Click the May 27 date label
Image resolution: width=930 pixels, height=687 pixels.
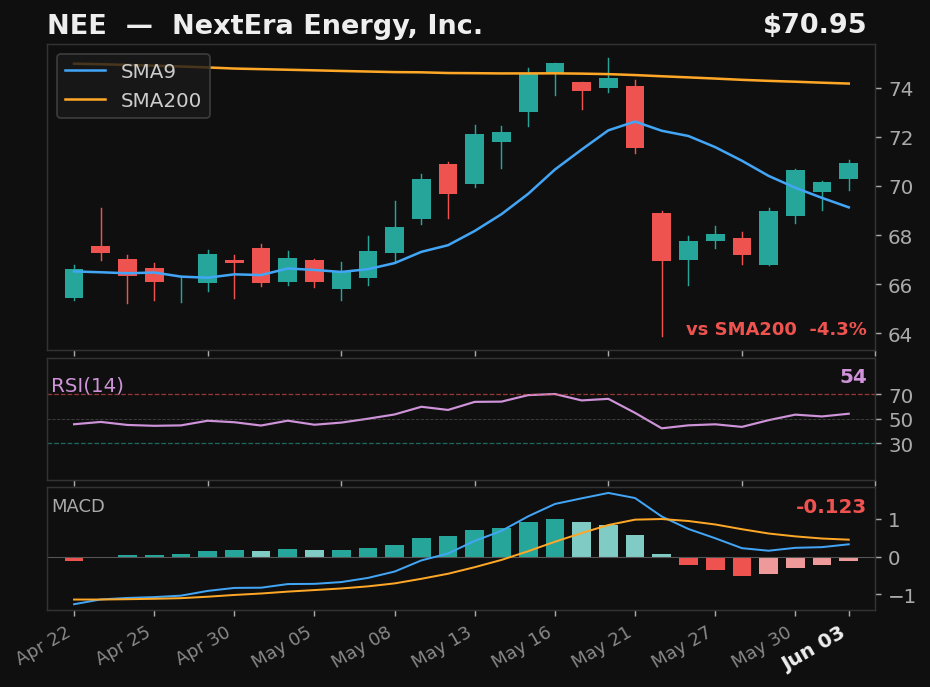[682, 647]
